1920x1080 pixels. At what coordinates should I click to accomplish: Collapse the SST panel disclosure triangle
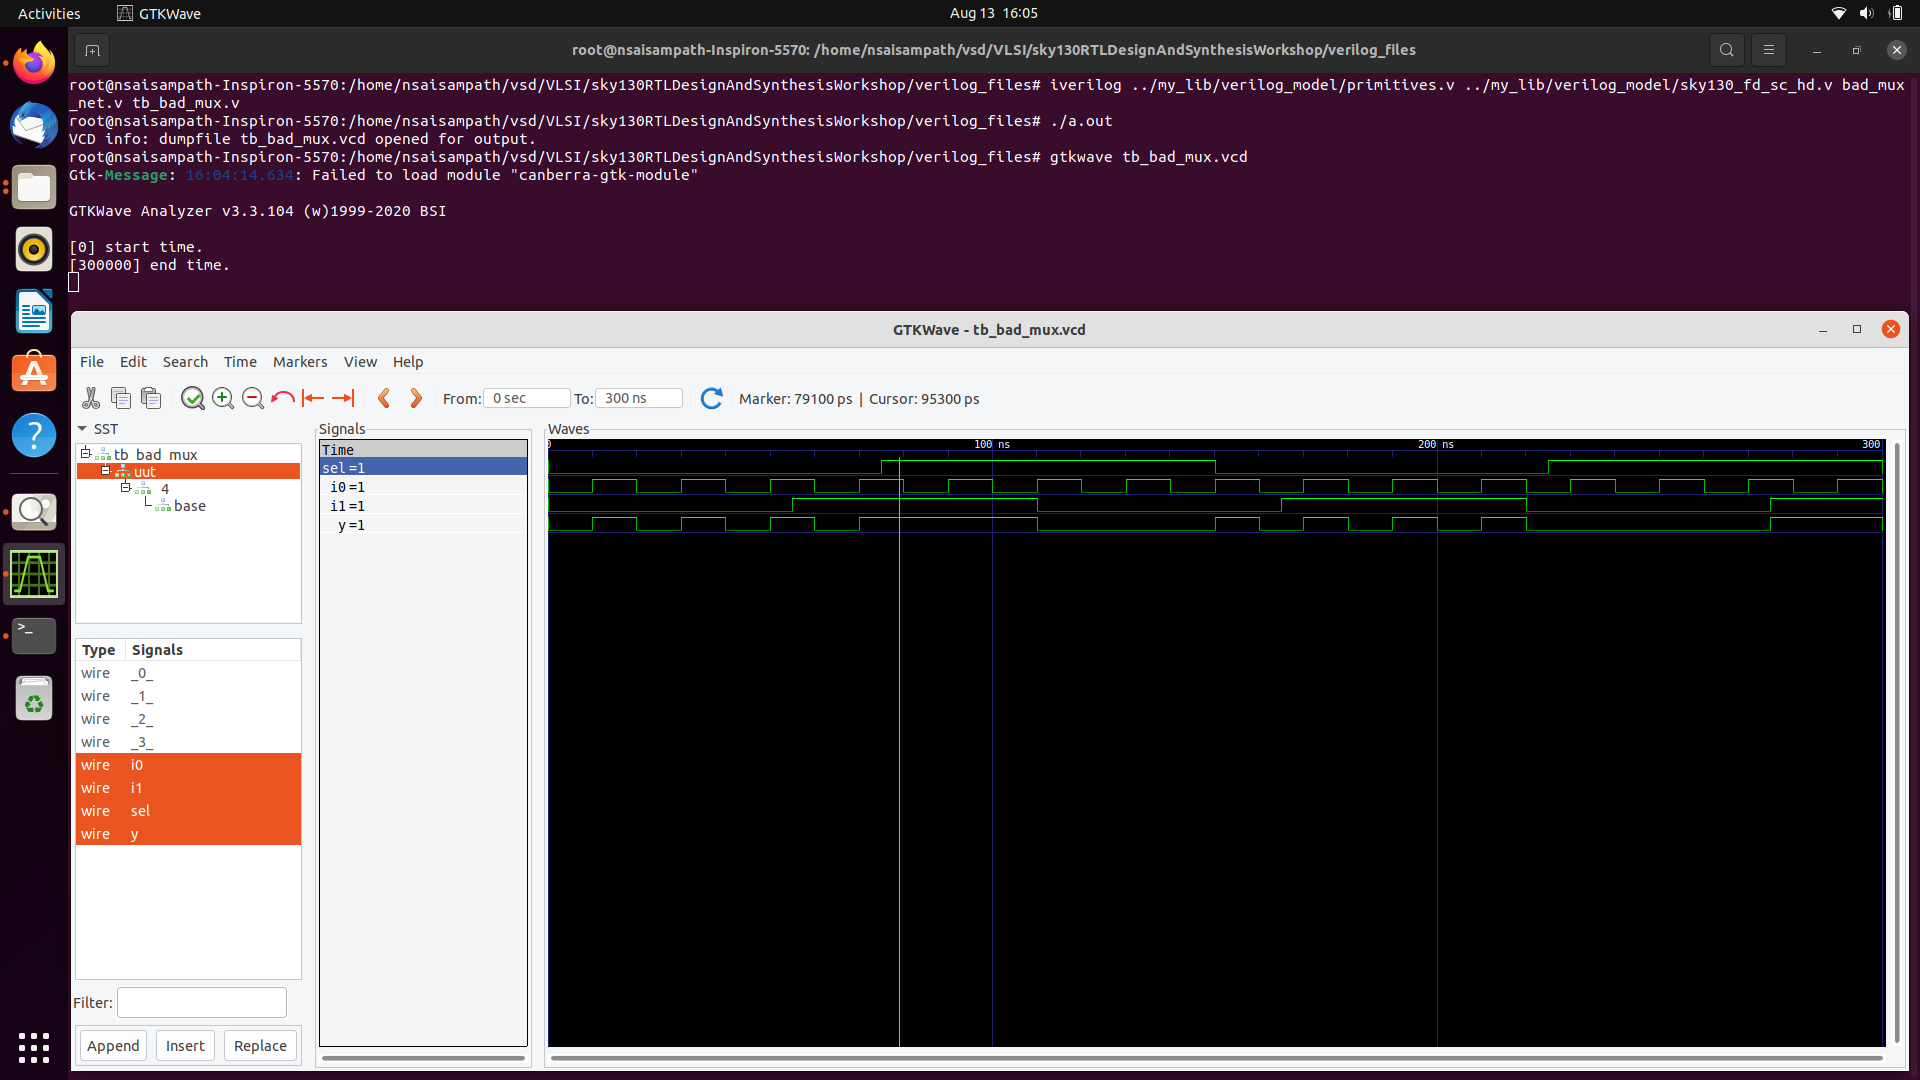point(82,429)
